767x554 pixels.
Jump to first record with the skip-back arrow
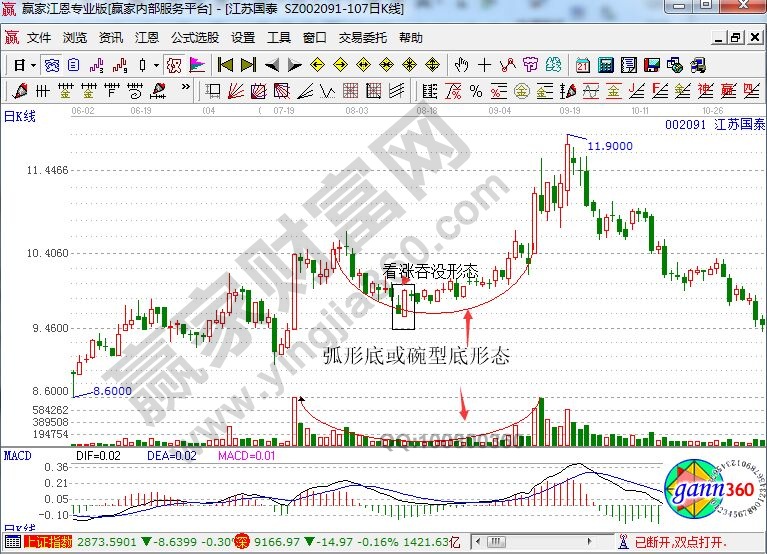(225, 65)
